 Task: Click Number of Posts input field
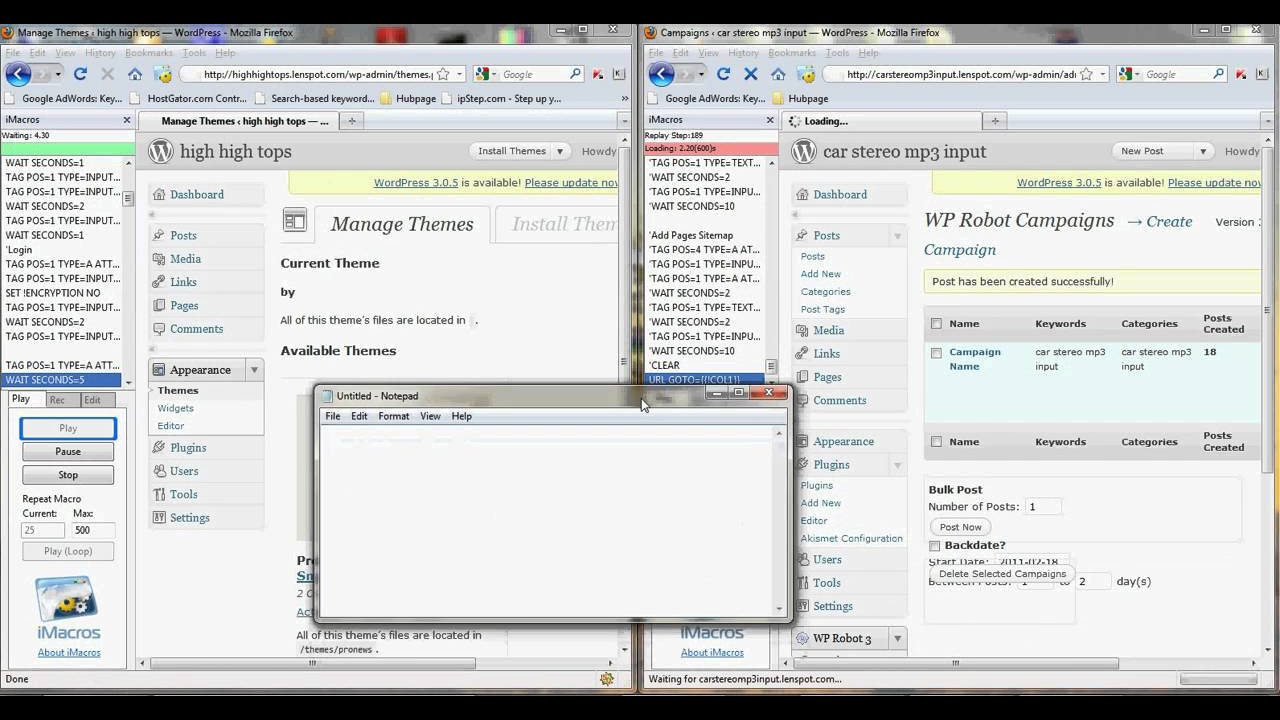1044,507
